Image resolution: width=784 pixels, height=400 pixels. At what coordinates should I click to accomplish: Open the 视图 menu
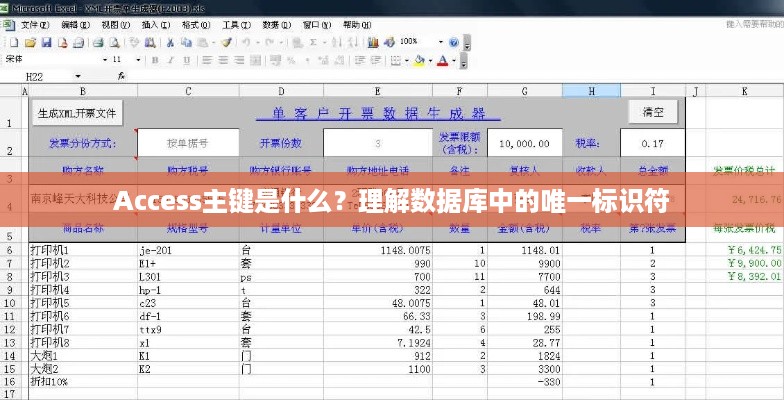[x=116, y=24]
